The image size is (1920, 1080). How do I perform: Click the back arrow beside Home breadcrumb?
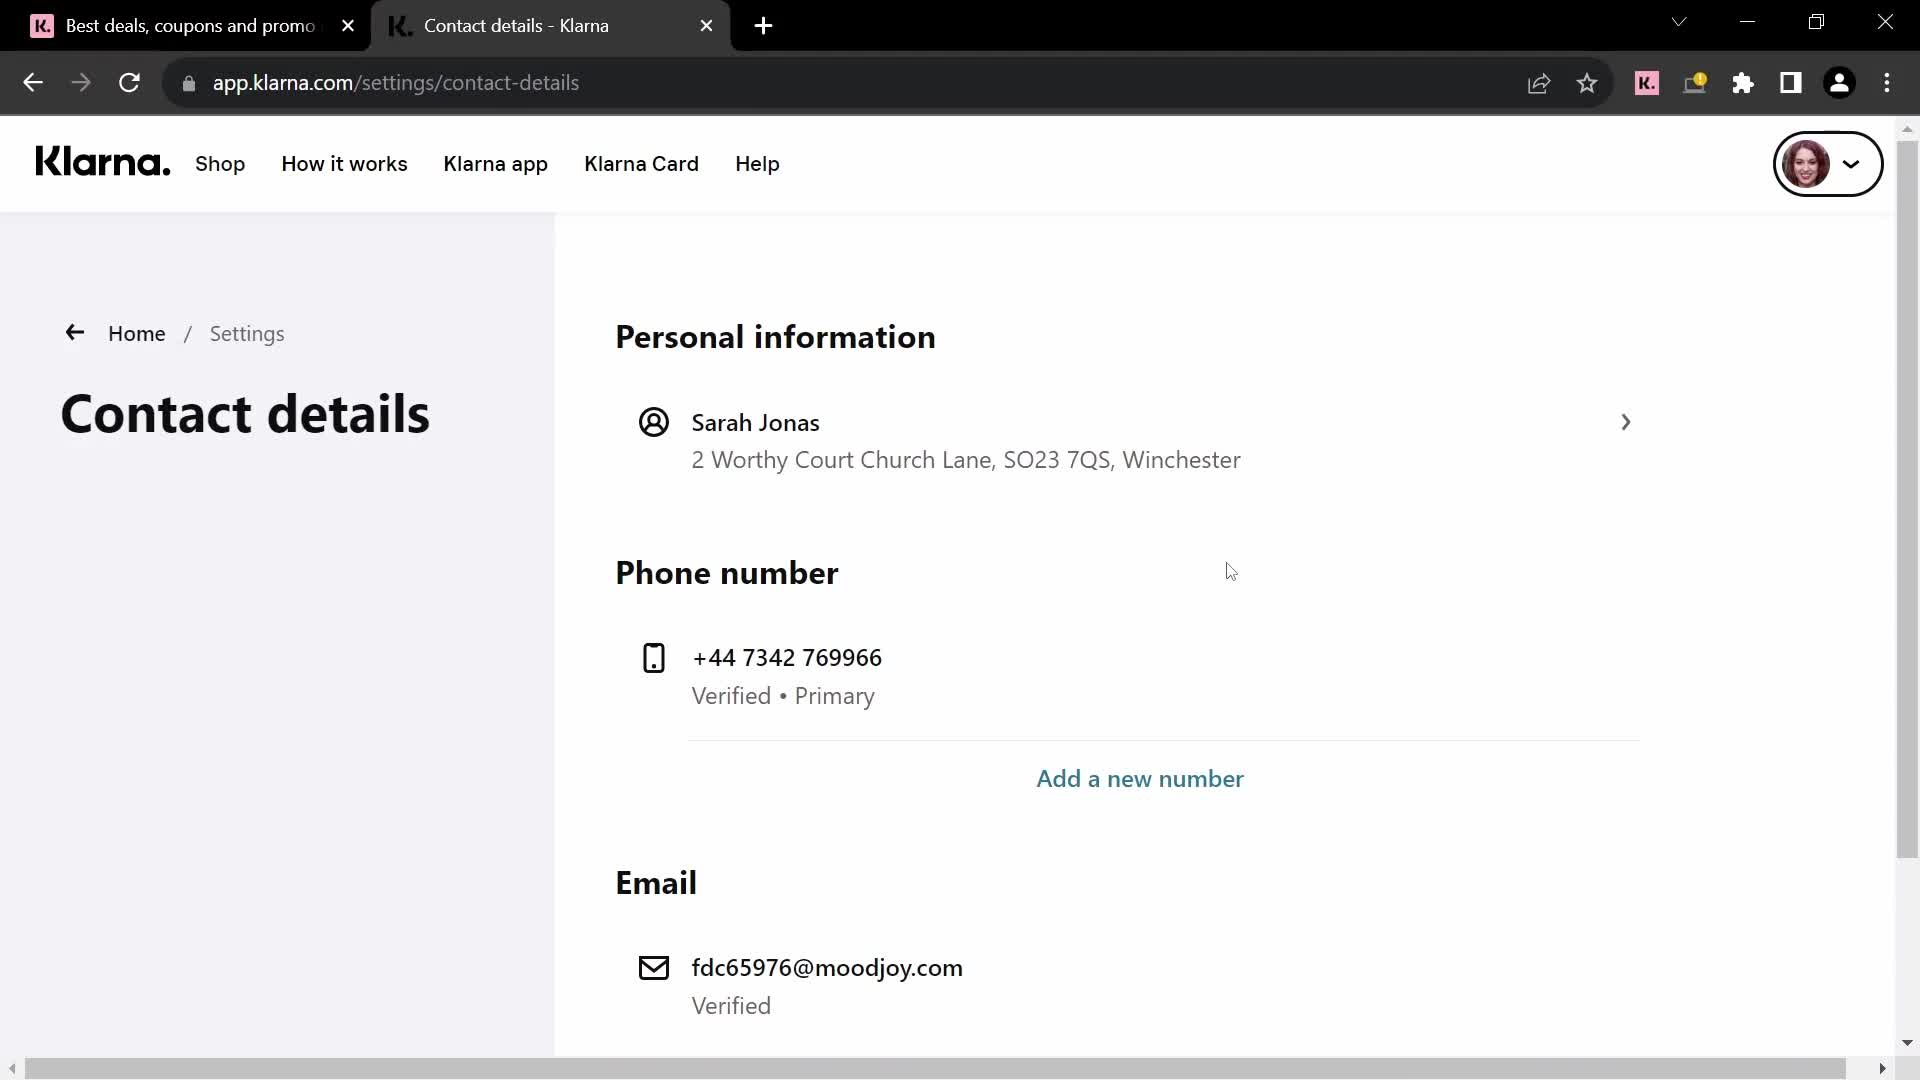(x=75, y=333)
